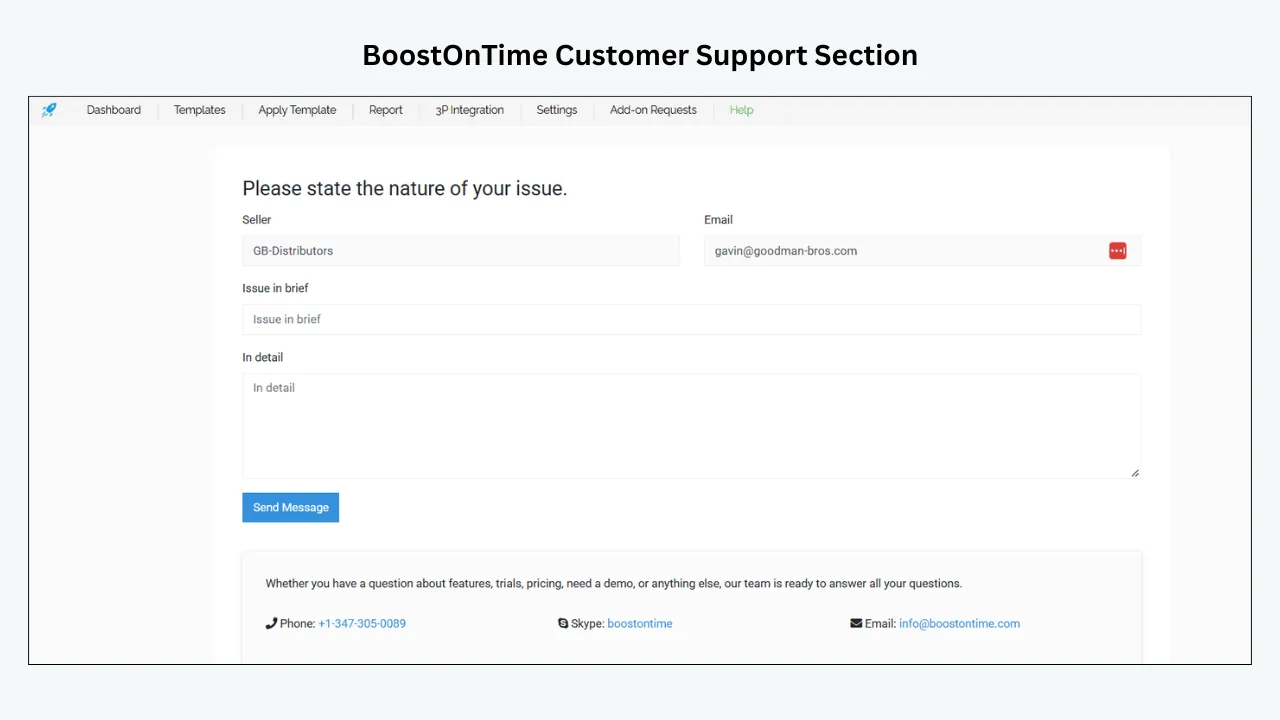Grab the textarea resize handle corner

1135,473
